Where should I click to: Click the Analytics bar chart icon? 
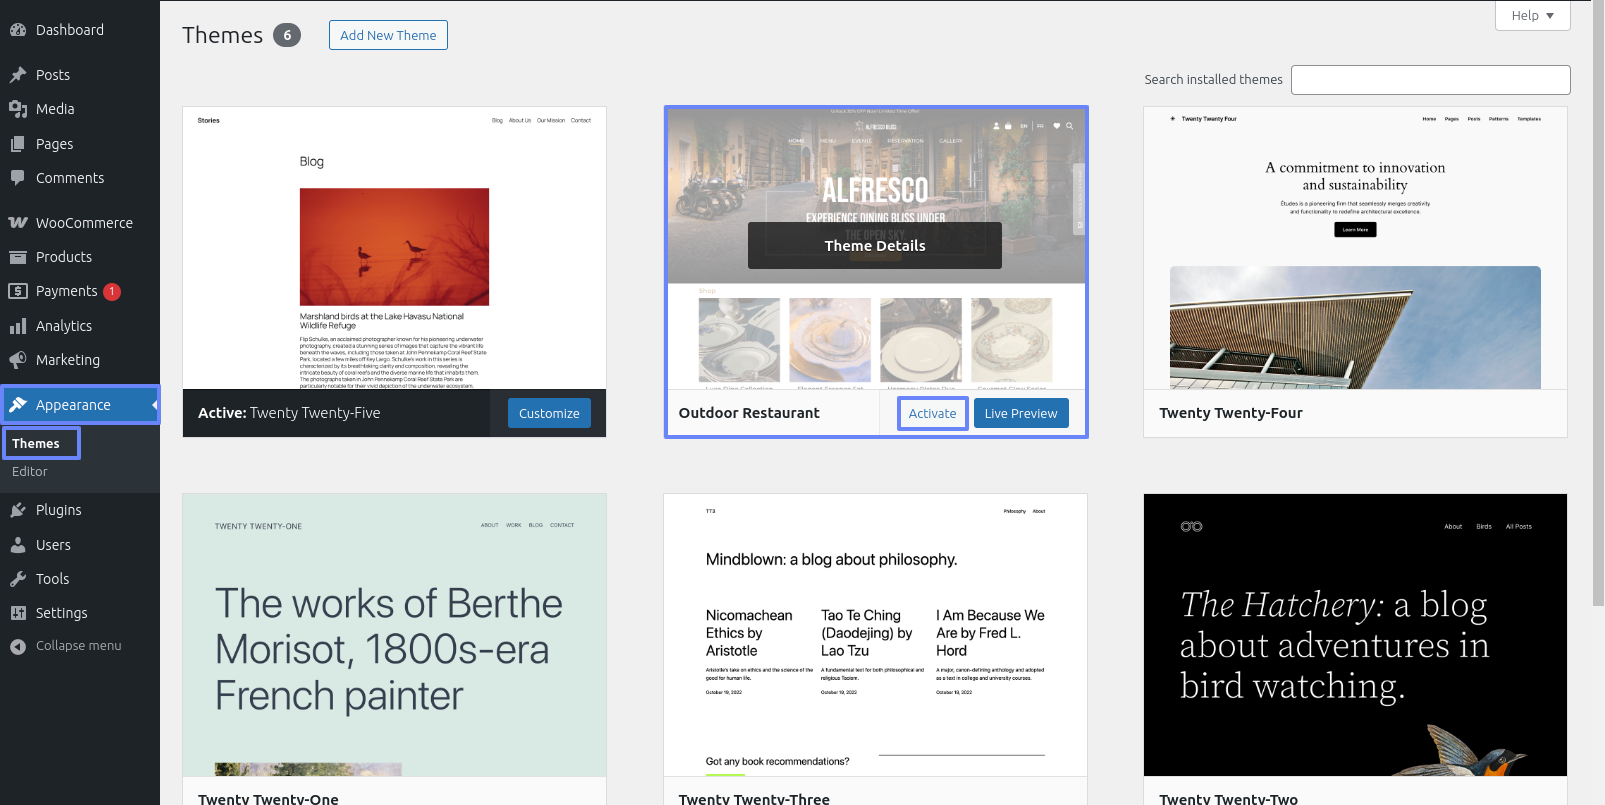18,326
